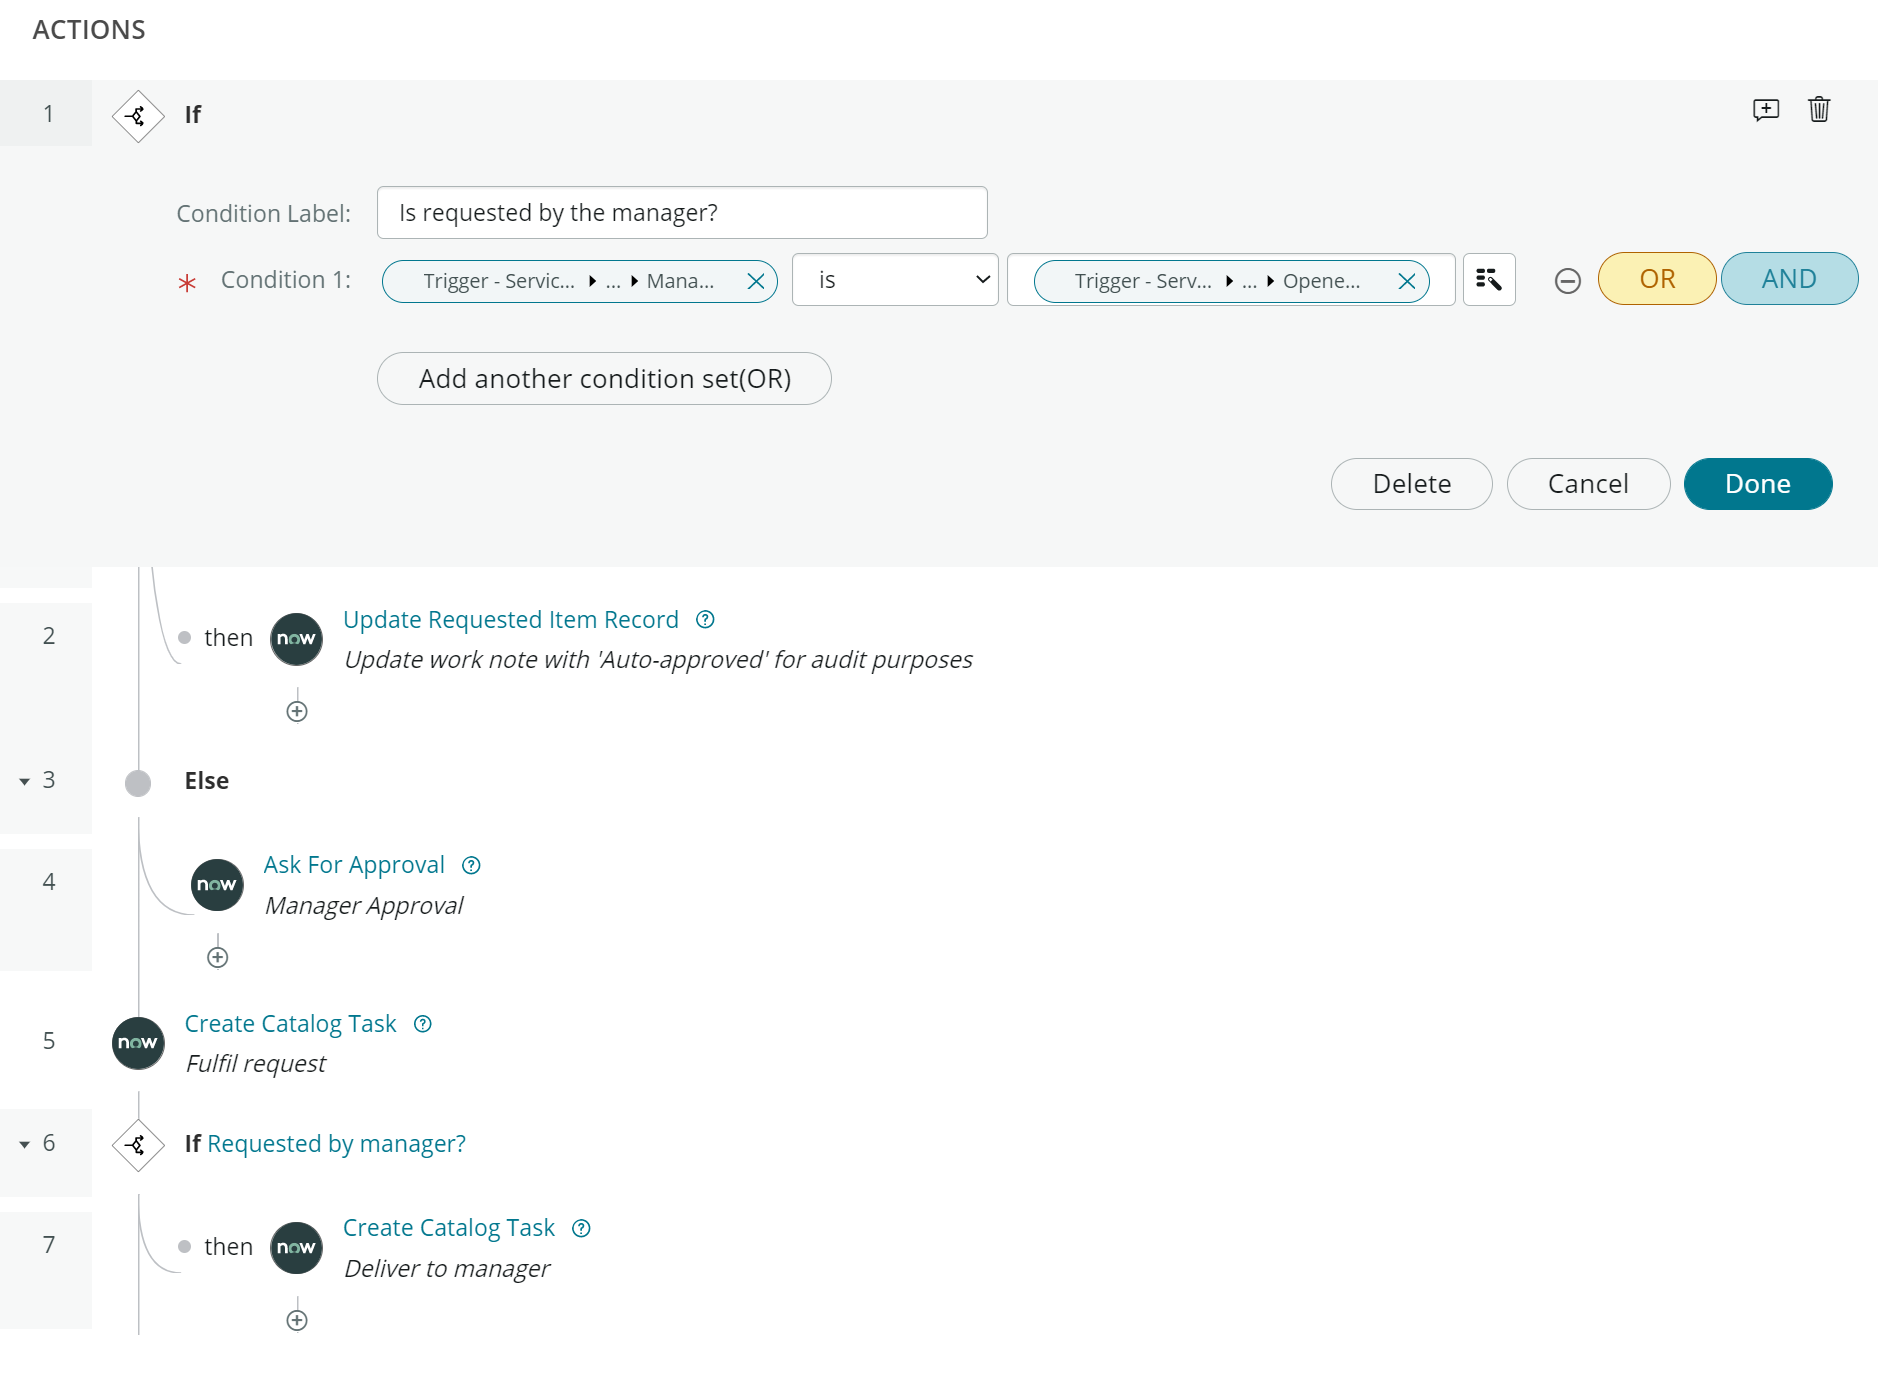This screenshot has height=1384, width=1878.
Task: Select the ACTIONS section header
Action: coord(88,29)
